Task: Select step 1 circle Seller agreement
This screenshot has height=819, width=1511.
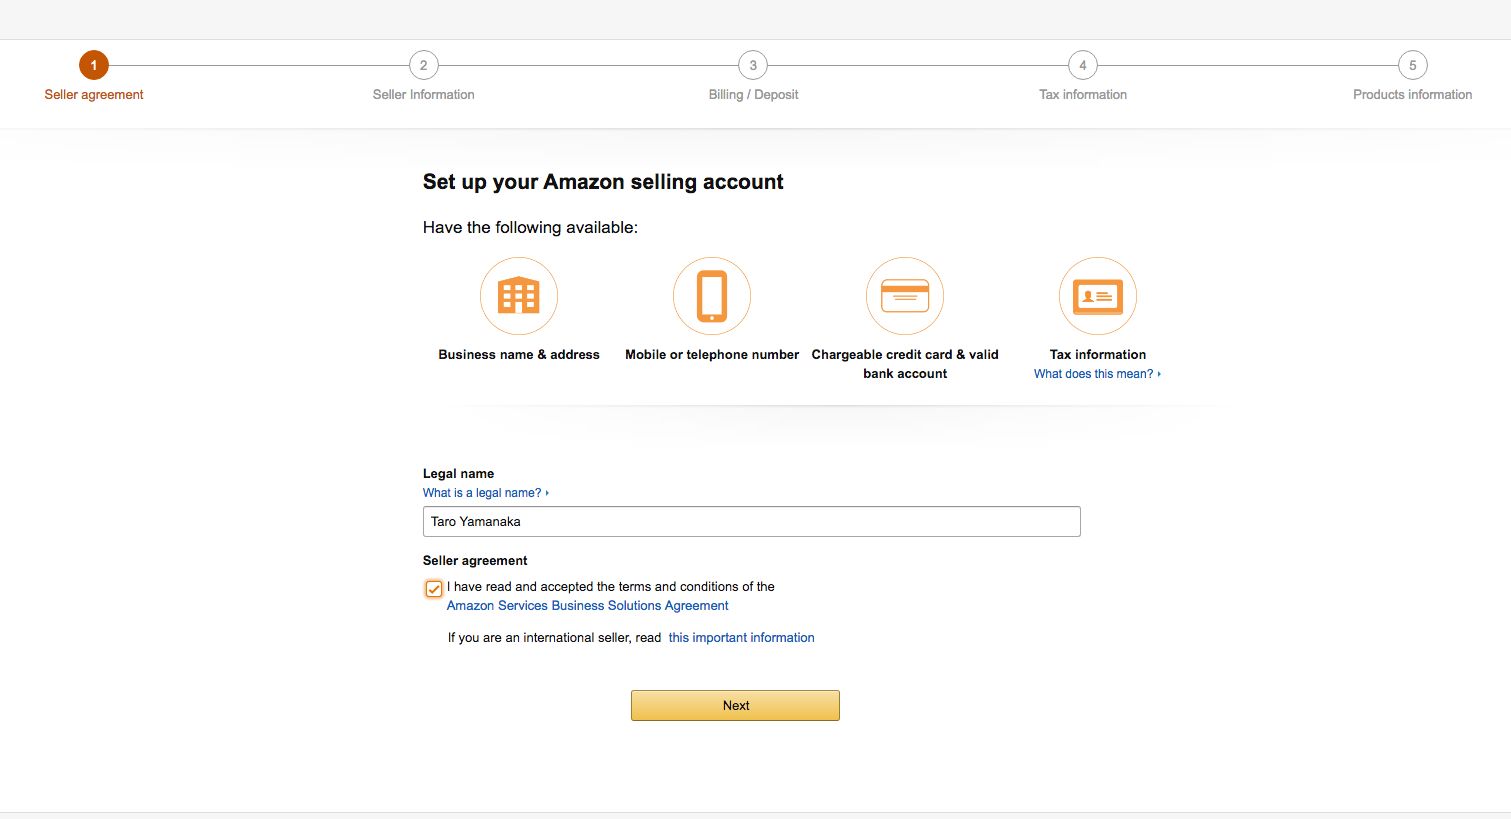Action: [94, 66]
